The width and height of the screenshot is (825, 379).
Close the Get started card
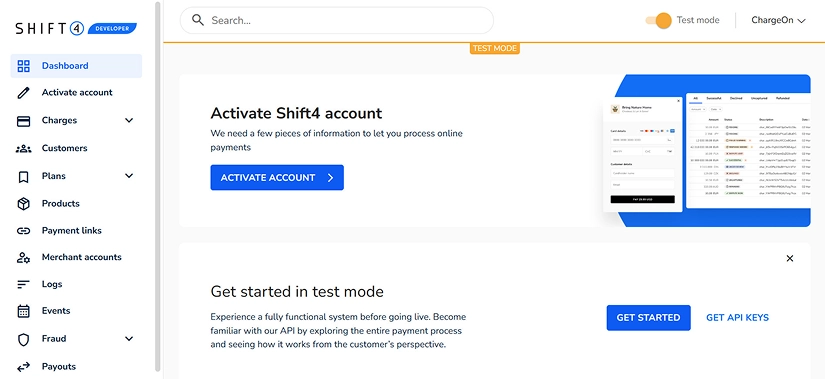(x=789, y=258)
